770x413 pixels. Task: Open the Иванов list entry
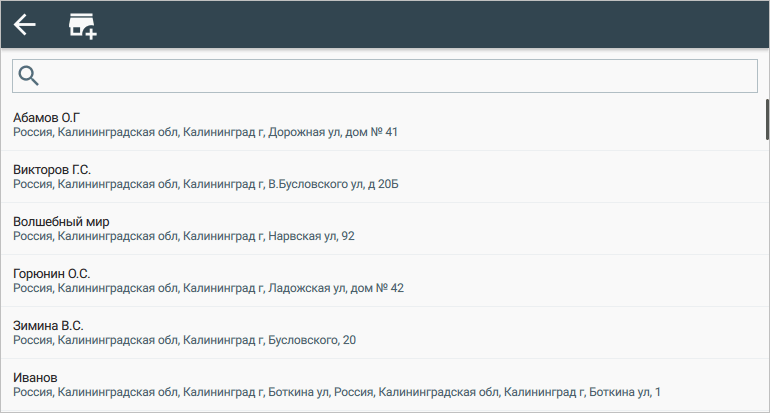[x=36, y=377]
